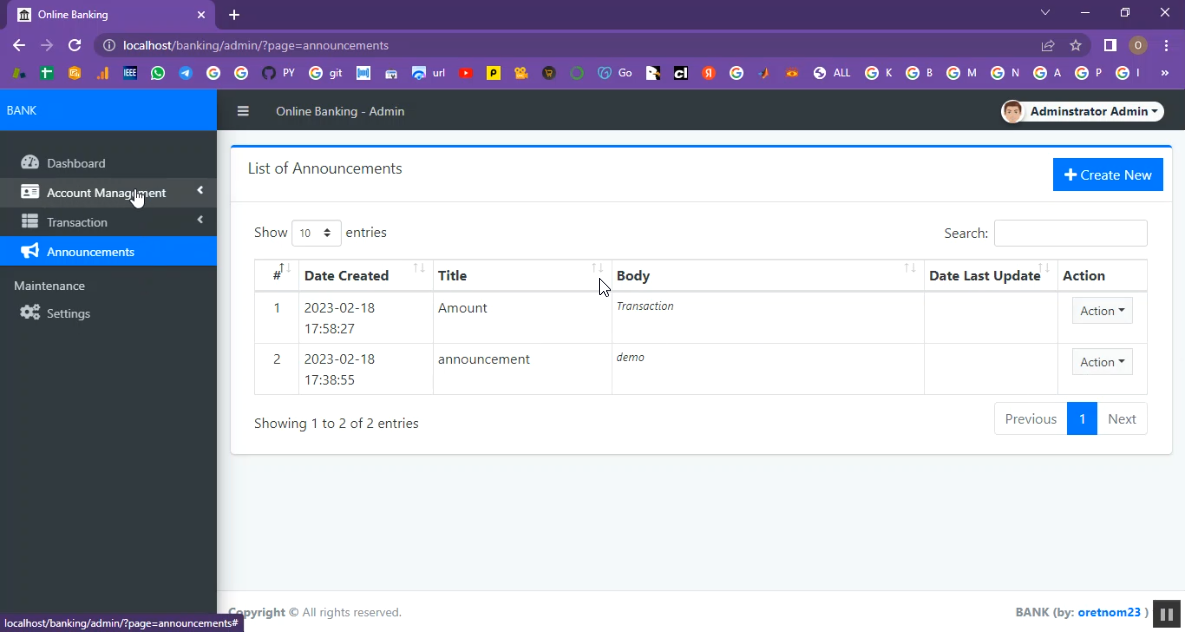Sort by the Body column

(x=768, y=275)
